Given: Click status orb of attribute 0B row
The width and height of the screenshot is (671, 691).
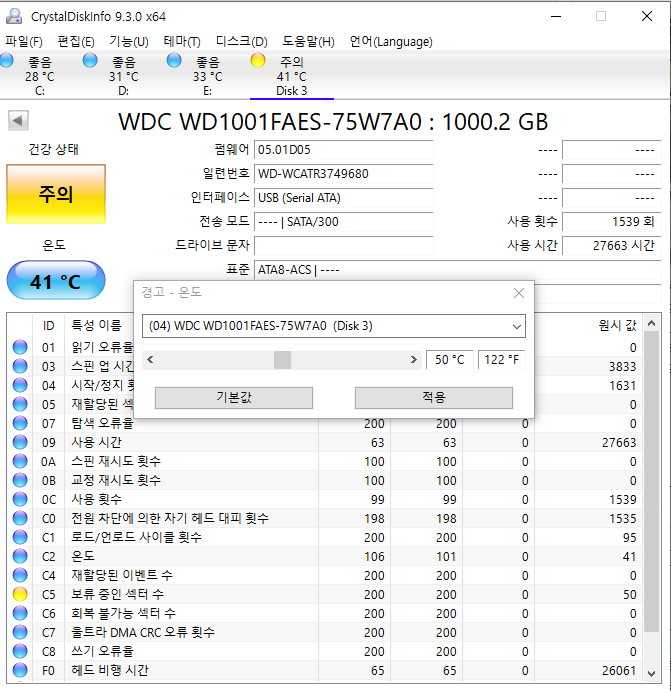Looking at the screenshot, I should 20,480.
